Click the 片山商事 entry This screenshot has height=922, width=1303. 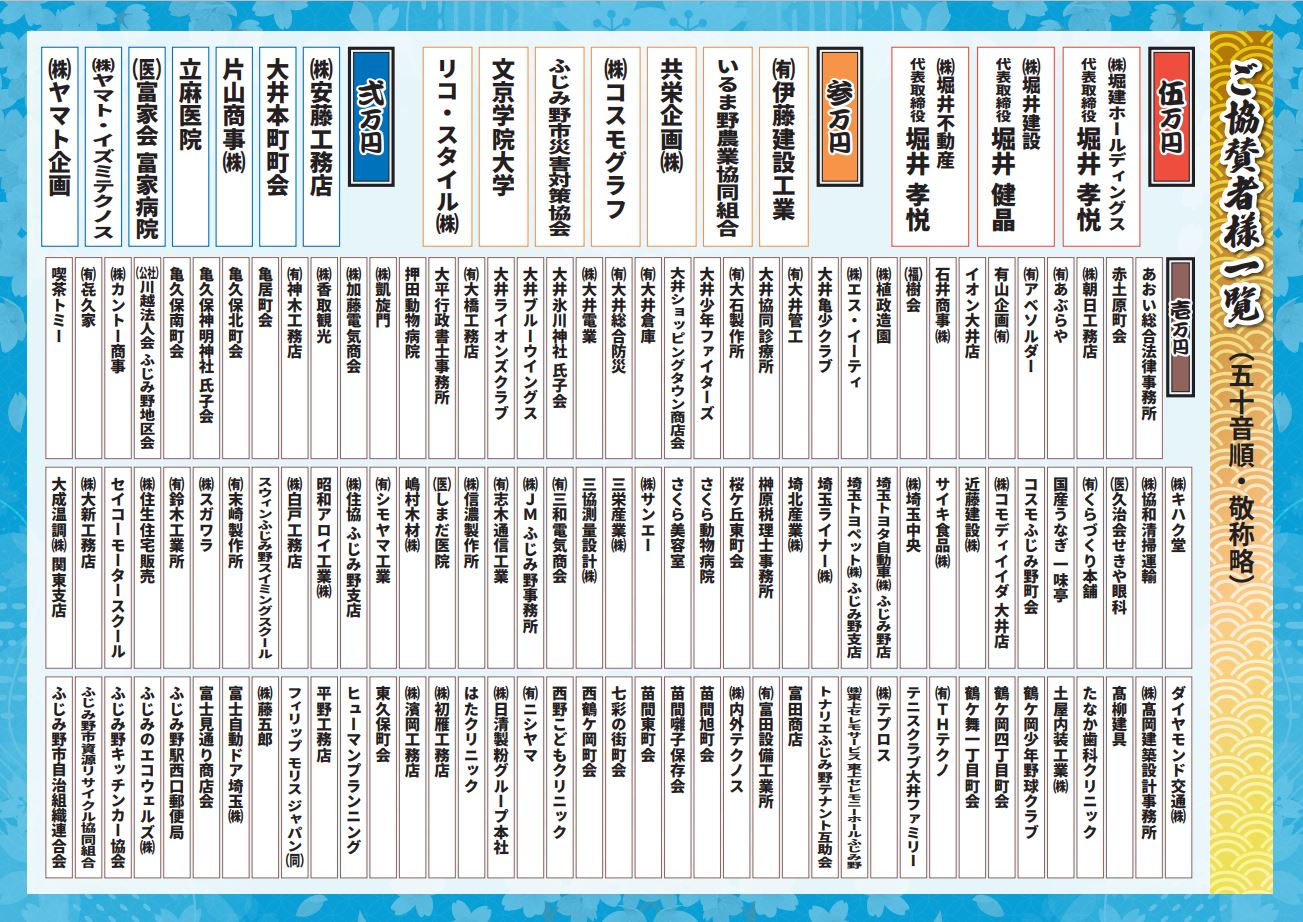pyautogui.click(x=233, y=146)
